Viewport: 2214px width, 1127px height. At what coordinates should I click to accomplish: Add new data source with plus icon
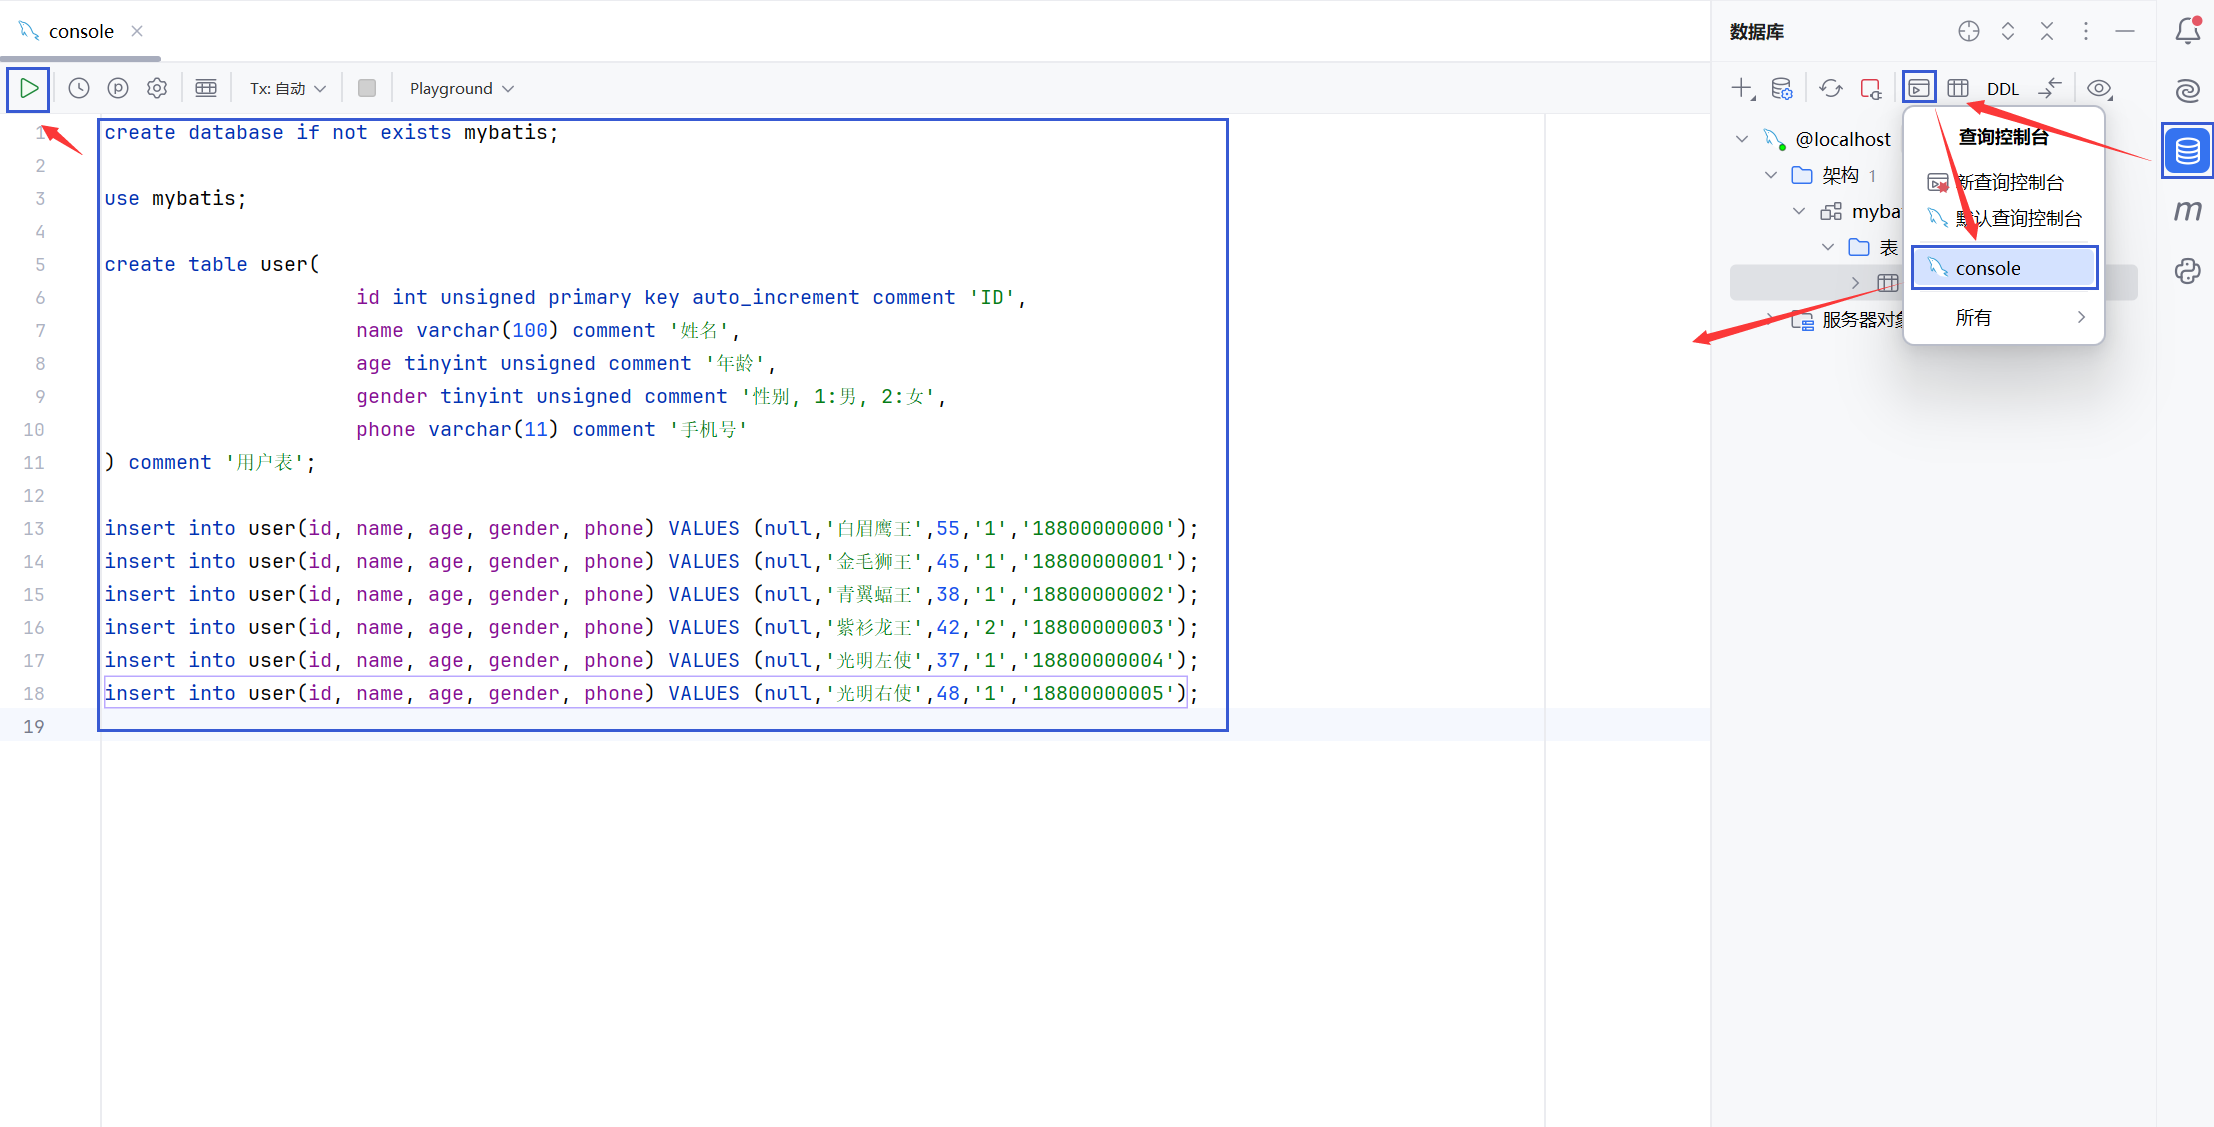click(x=1742, y=88)
